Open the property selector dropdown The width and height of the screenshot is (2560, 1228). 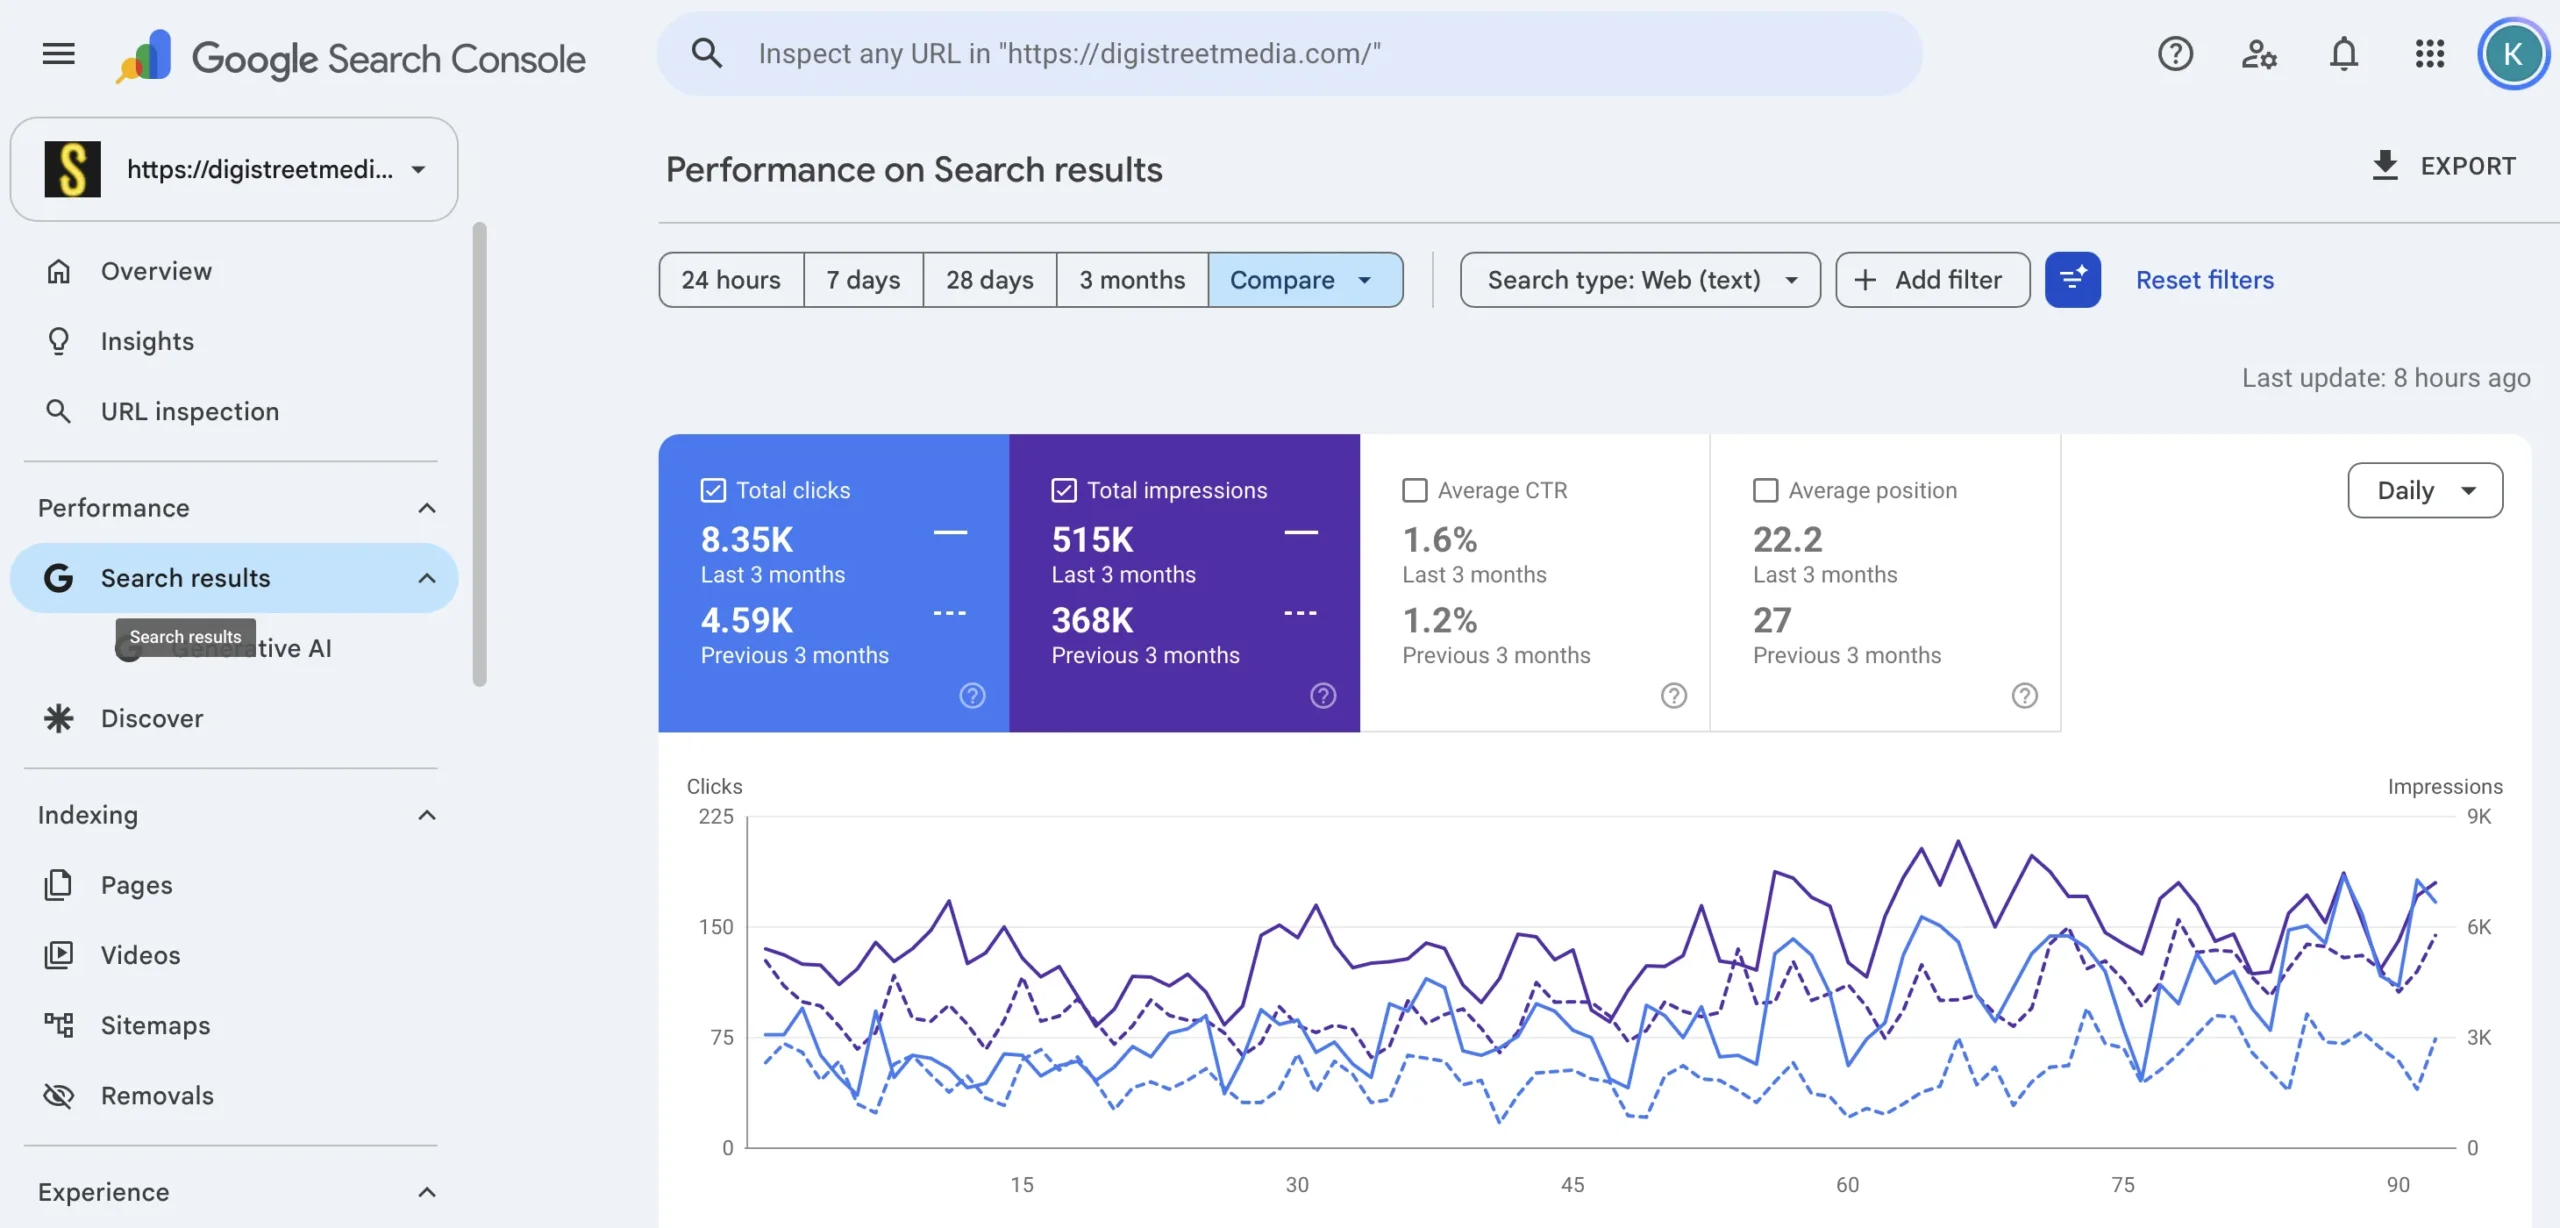click(234, 169)
